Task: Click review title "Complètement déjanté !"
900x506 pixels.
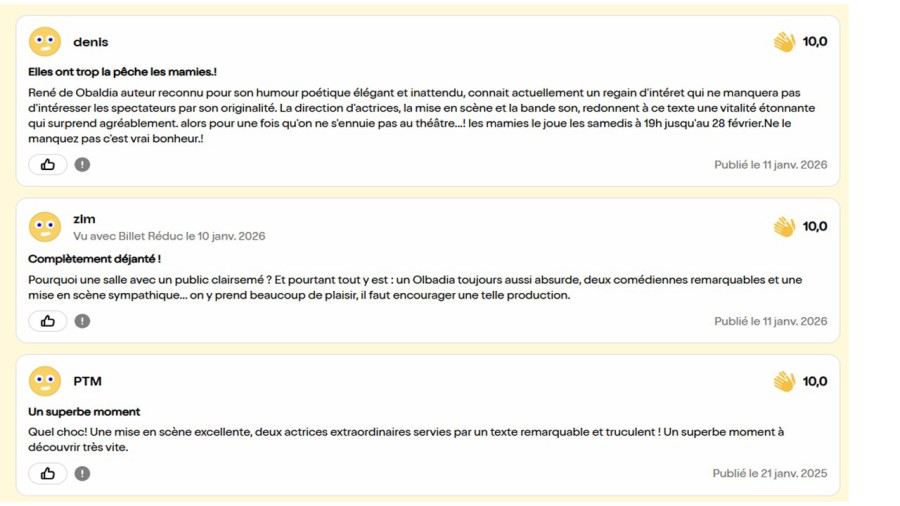Action: [x=94, y=259]
